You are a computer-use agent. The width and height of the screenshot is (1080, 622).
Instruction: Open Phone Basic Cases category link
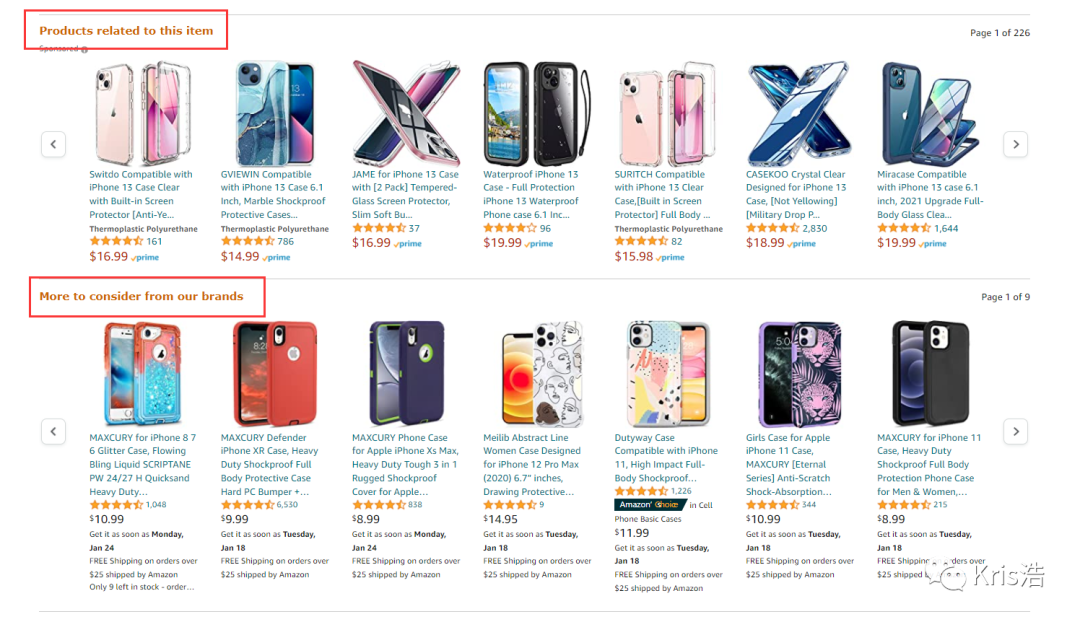[x=647, y=519]
